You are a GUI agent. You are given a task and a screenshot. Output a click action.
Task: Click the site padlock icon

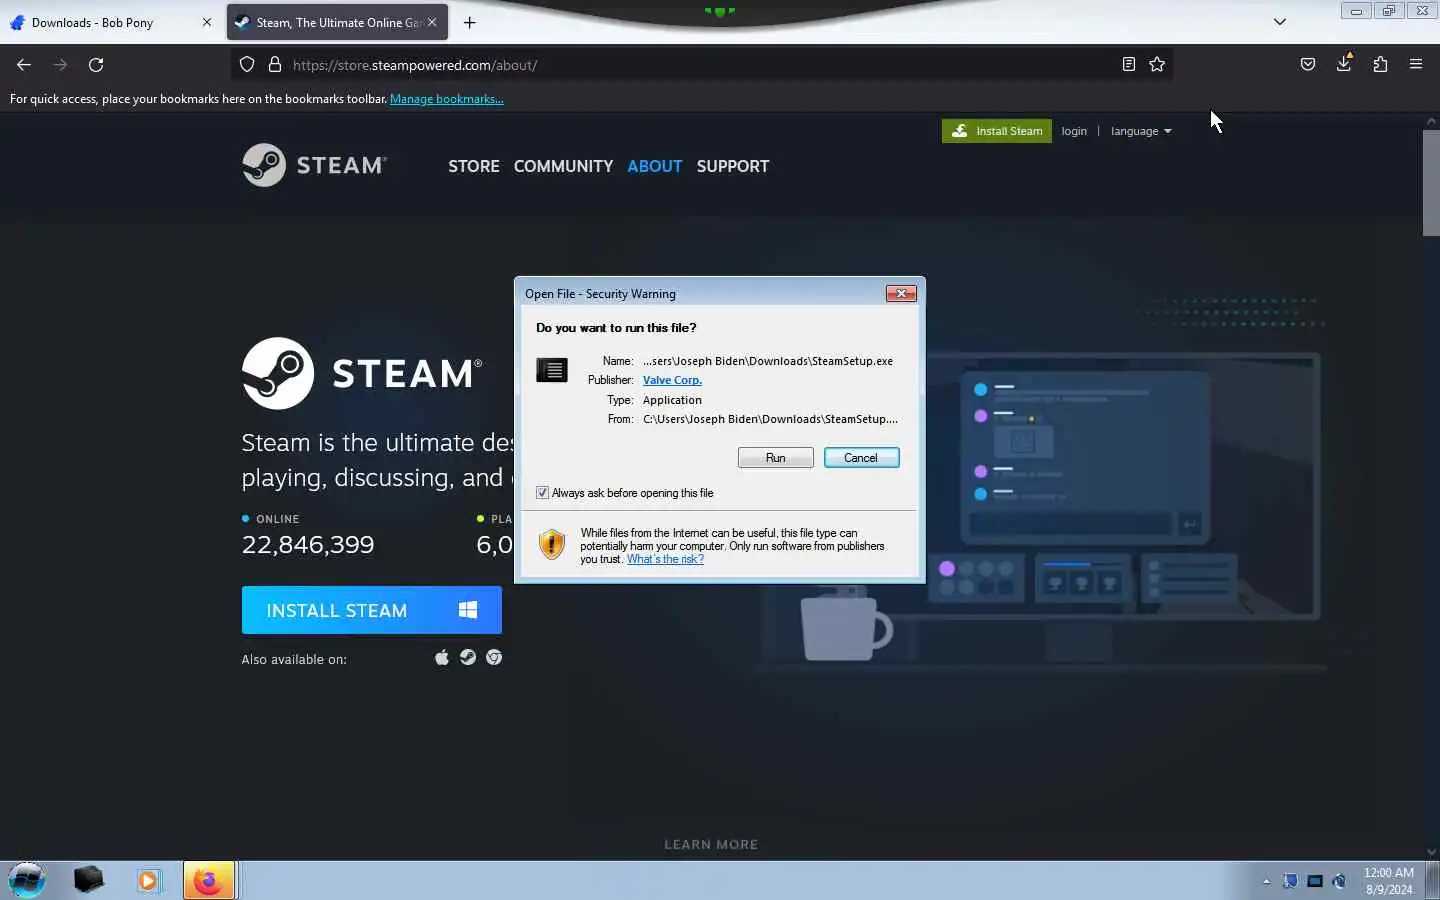[x=274, y=65]
